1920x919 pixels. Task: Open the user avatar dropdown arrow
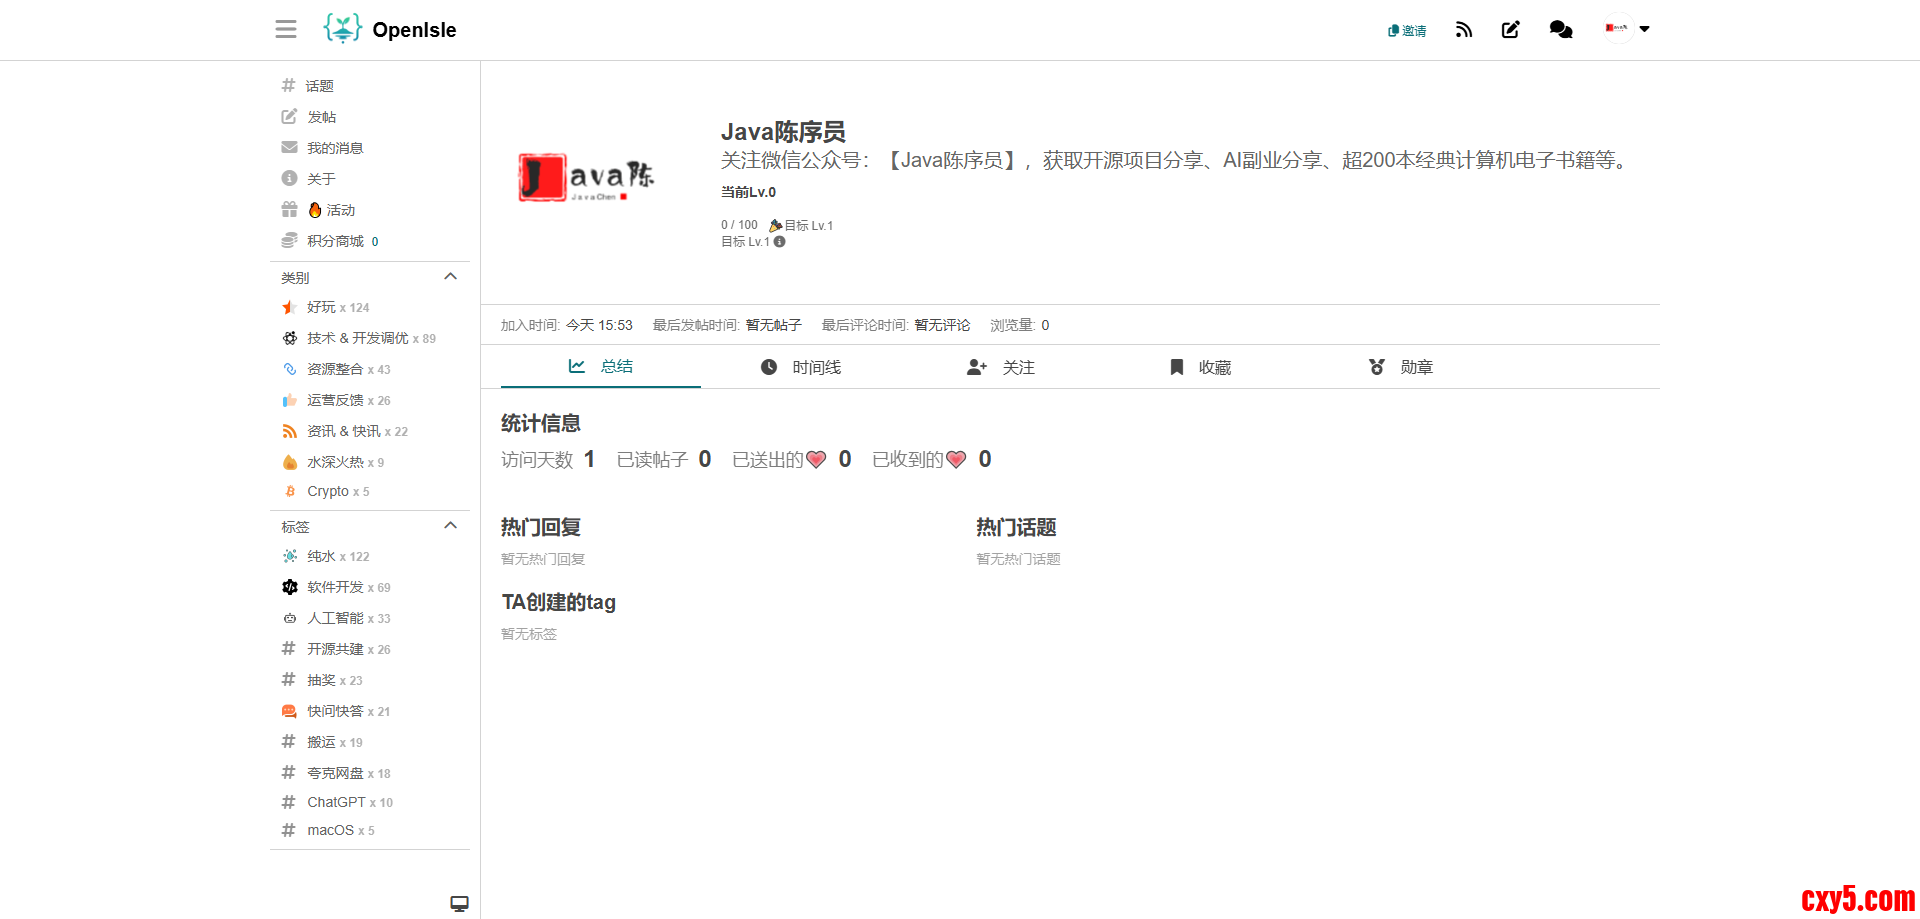tap(1644, 29)
